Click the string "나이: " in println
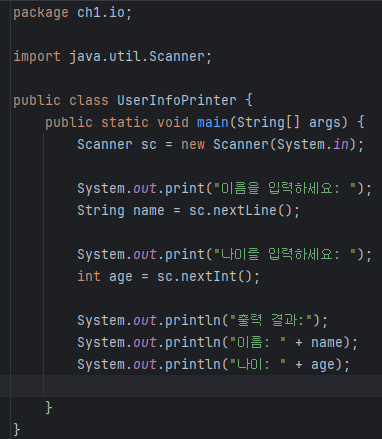Screen dimensions: 382x439 (x=258, y=364)
